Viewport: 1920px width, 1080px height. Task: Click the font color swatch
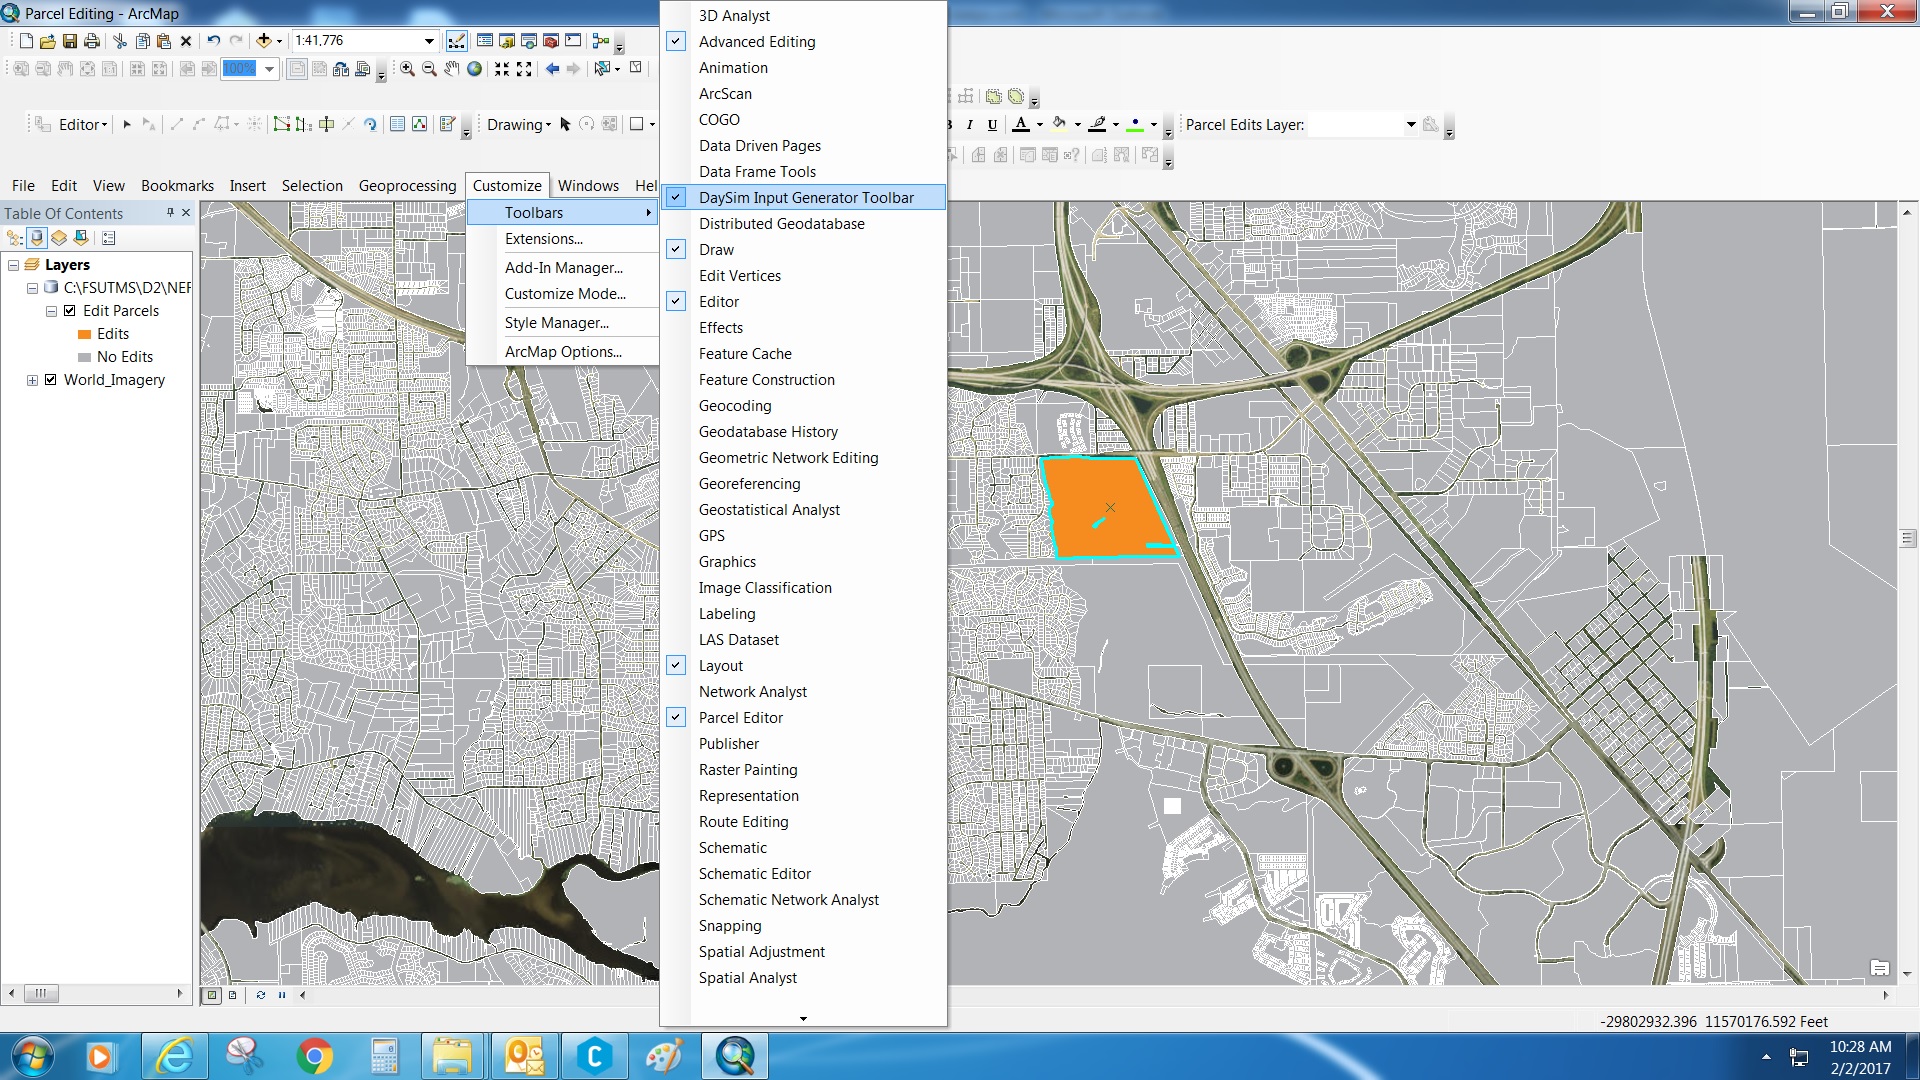pyautogui.click(x=1020, y=124)
